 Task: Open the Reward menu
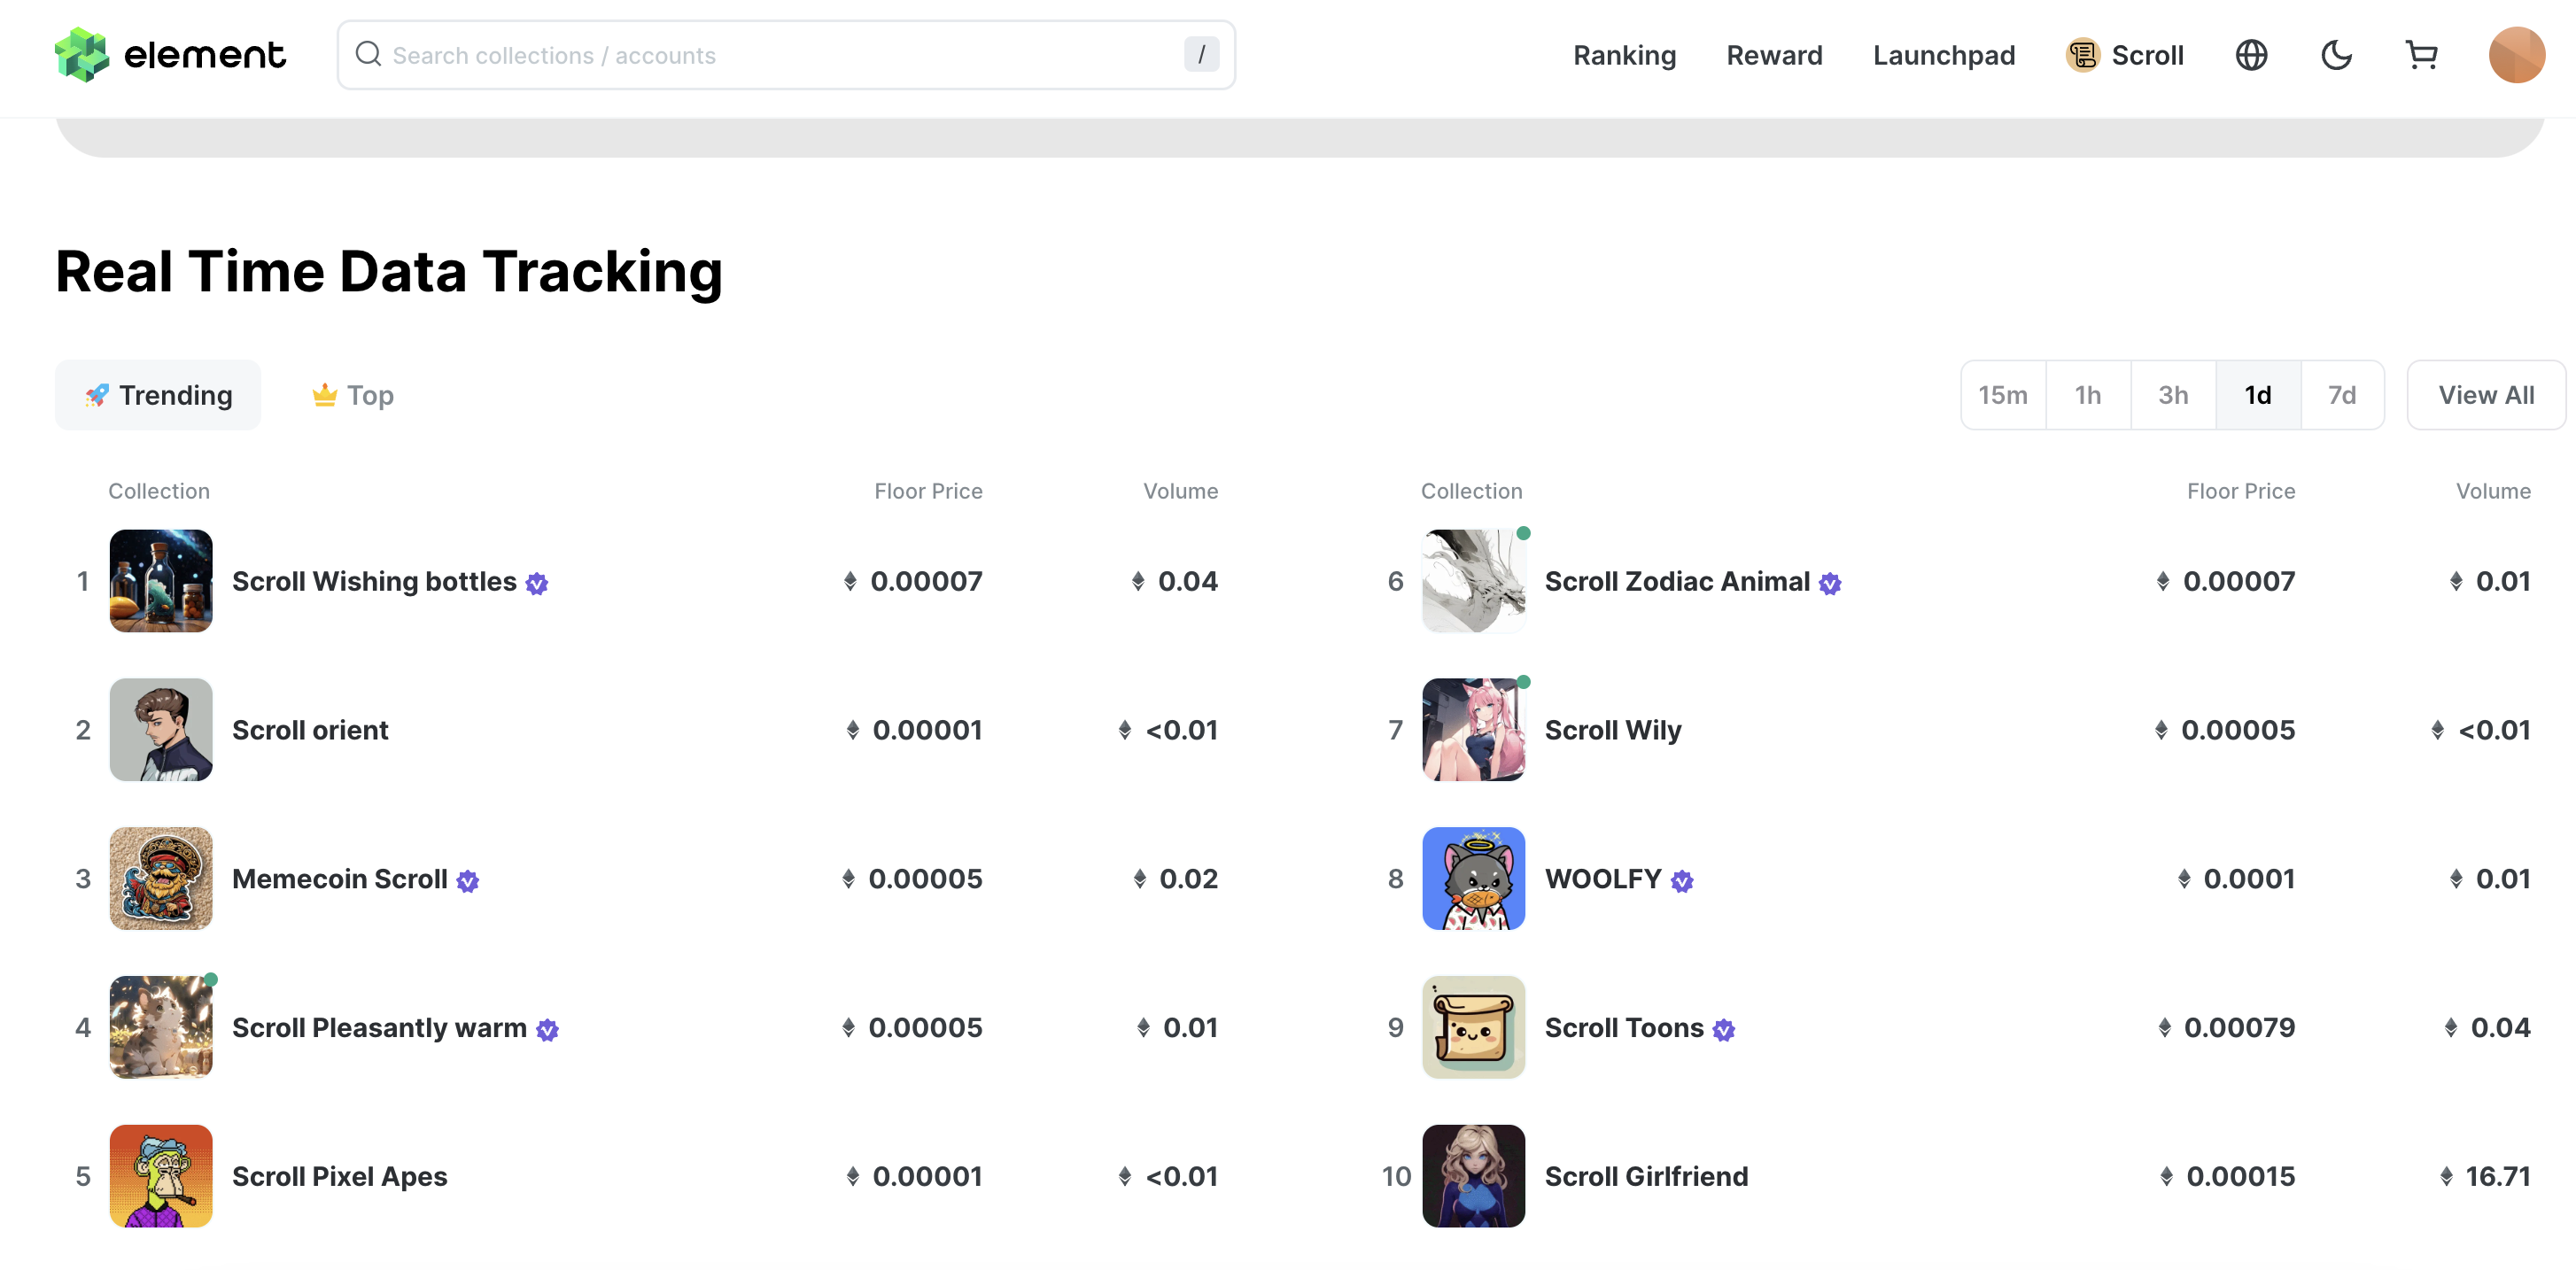point(1774,55)
